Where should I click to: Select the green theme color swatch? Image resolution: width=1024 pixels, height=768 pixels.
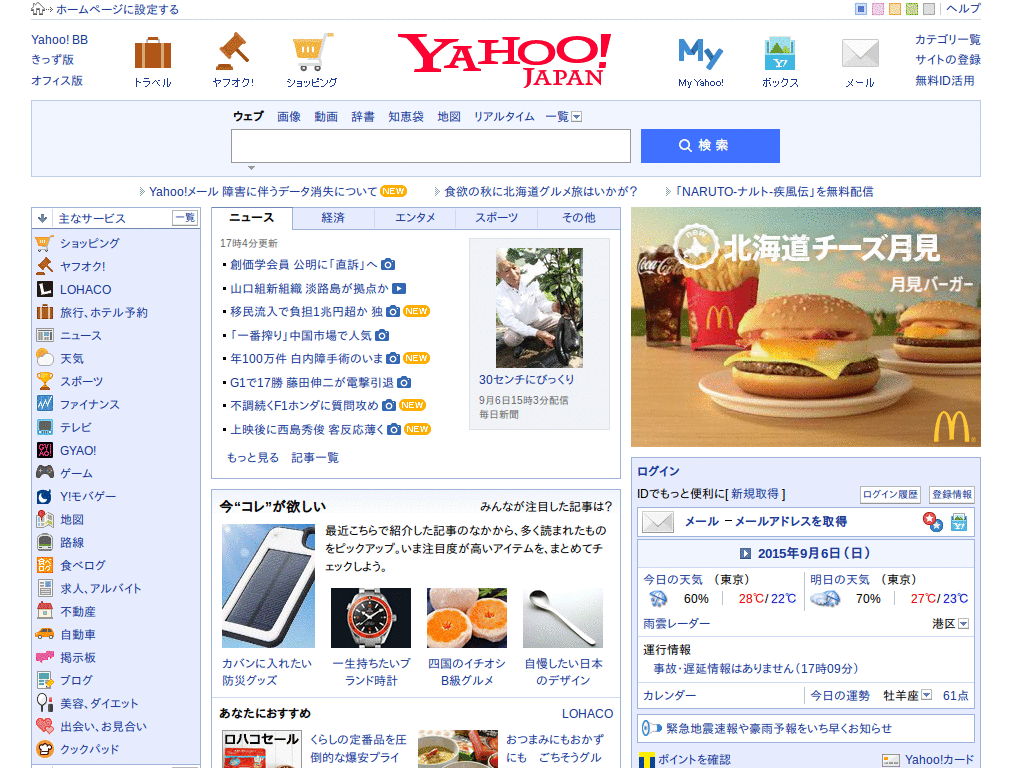[x=912, y=9]
